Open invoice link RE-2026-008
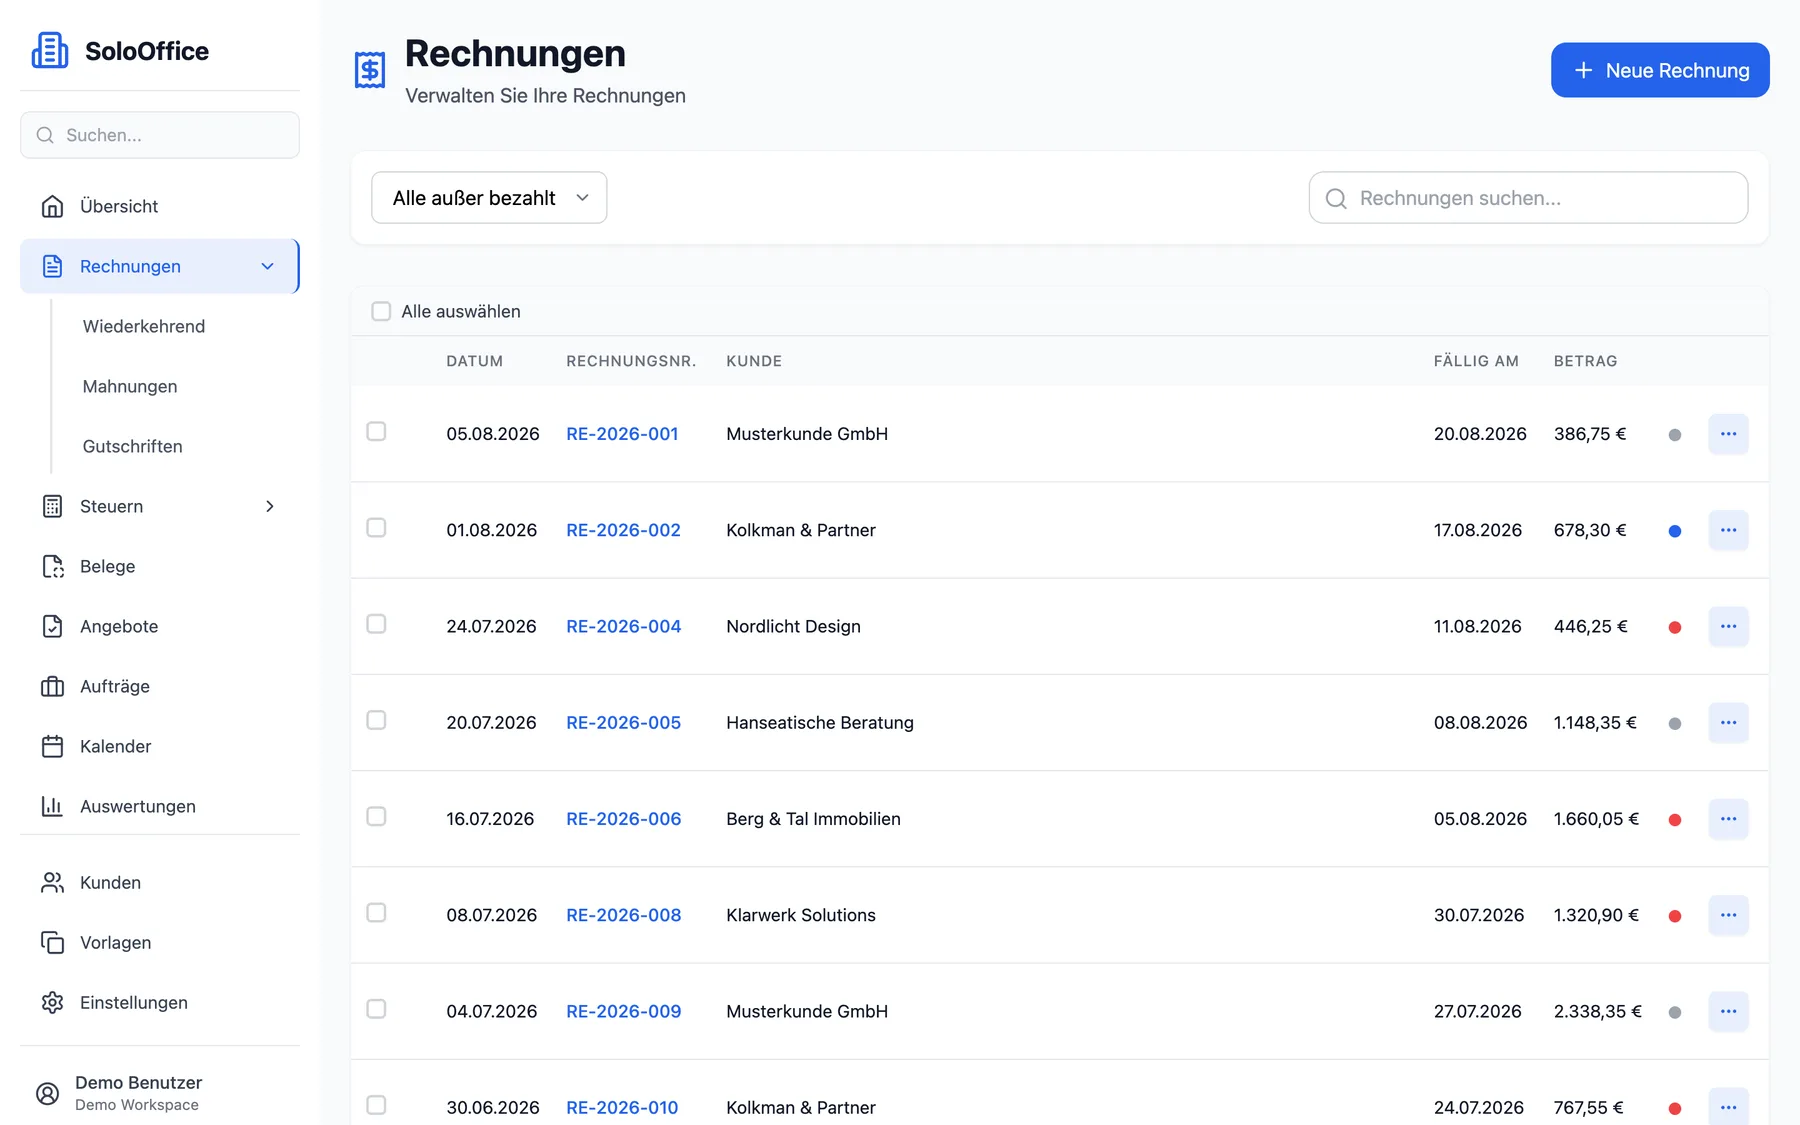The width and height of the screenshot is (1800, 1125). pos(623,915)
